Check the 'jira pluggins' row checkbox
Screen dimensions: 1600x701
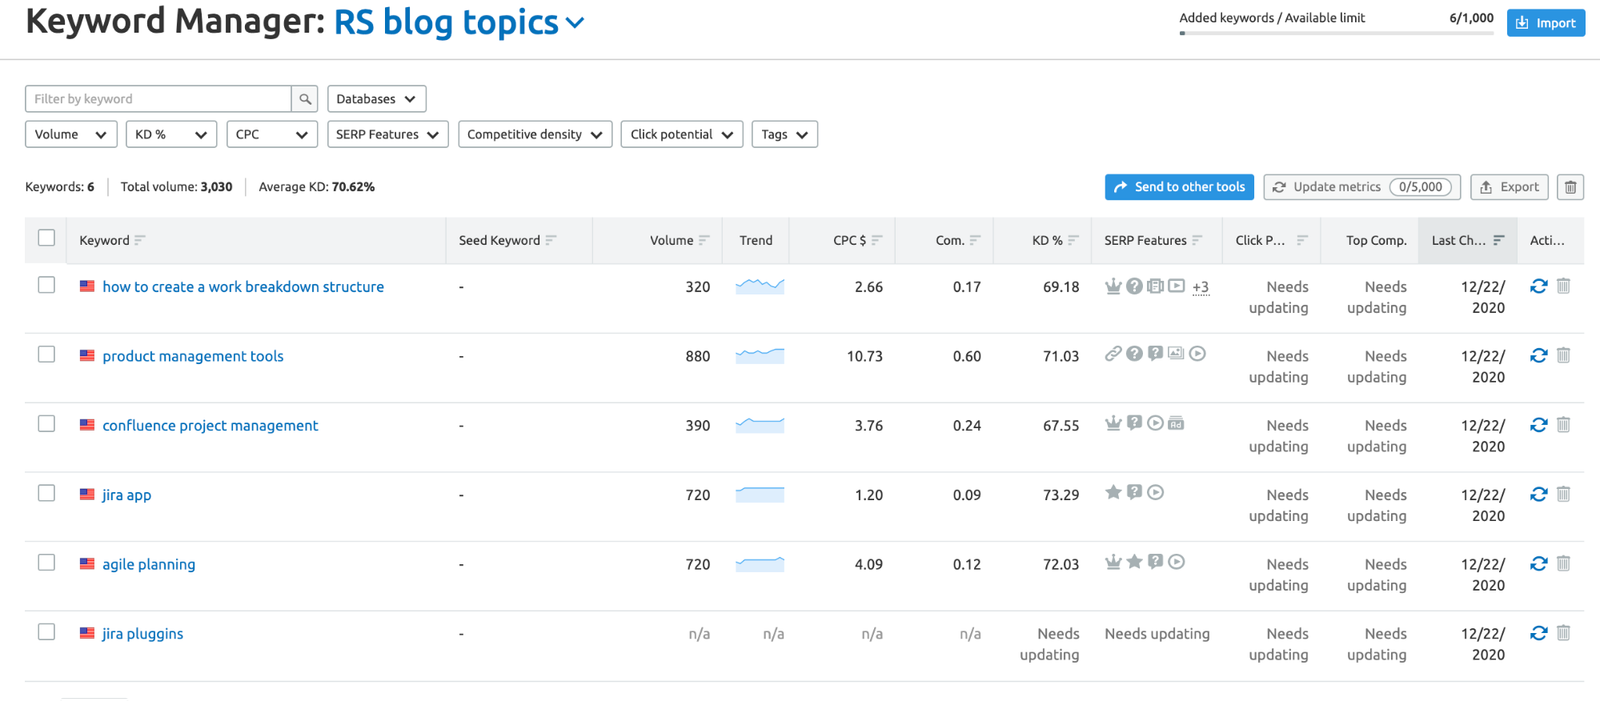(x=46, y=632)
